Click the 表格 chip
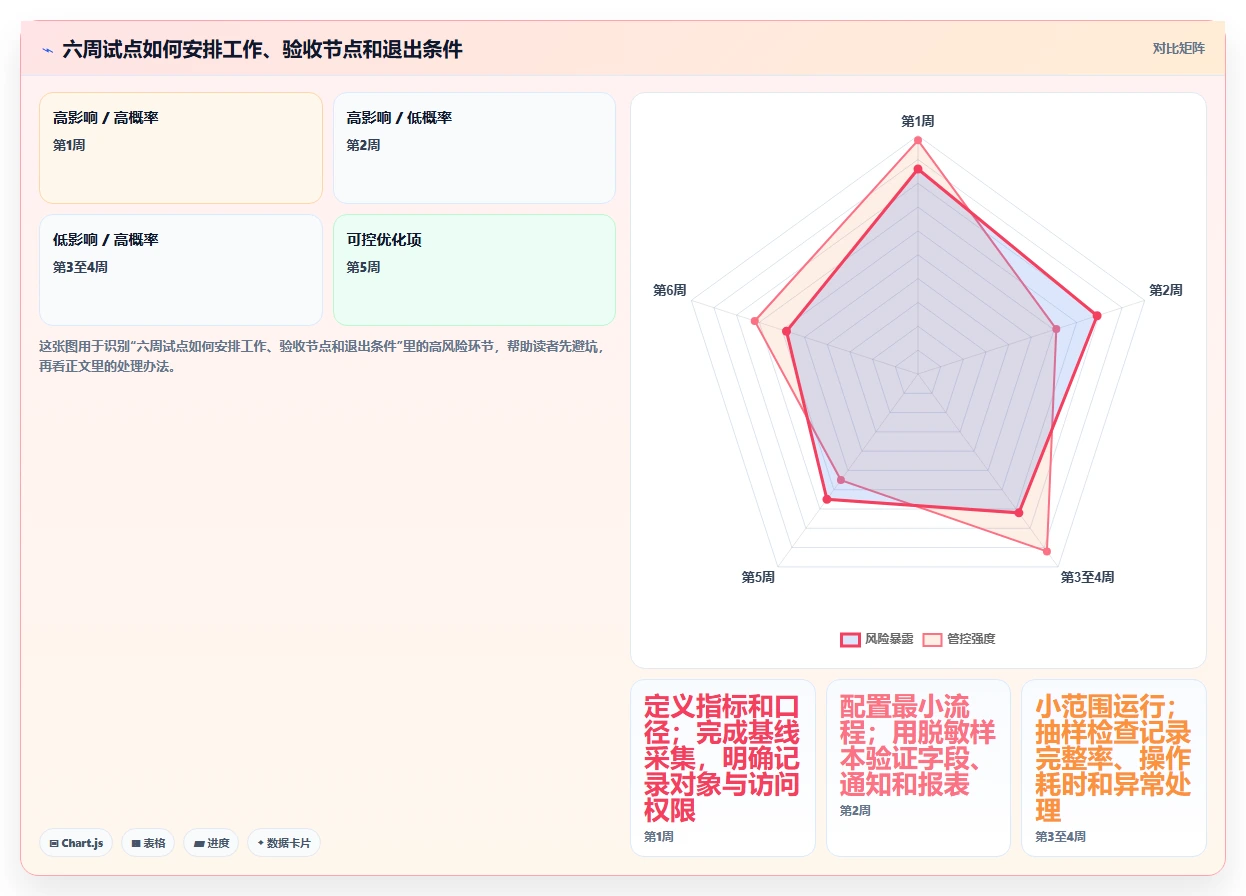Image resolution: width=1246 pixels, height=896 pixels. tap(148, 843)
